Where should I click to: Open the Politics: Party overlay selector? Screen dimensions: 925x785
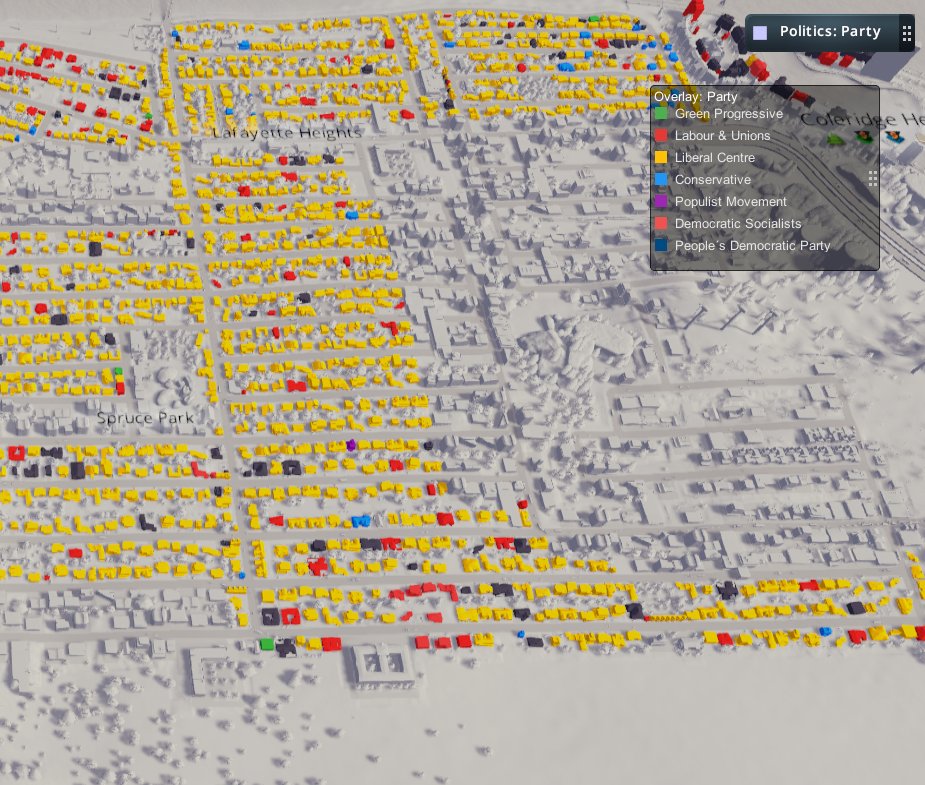click(829, 32)
